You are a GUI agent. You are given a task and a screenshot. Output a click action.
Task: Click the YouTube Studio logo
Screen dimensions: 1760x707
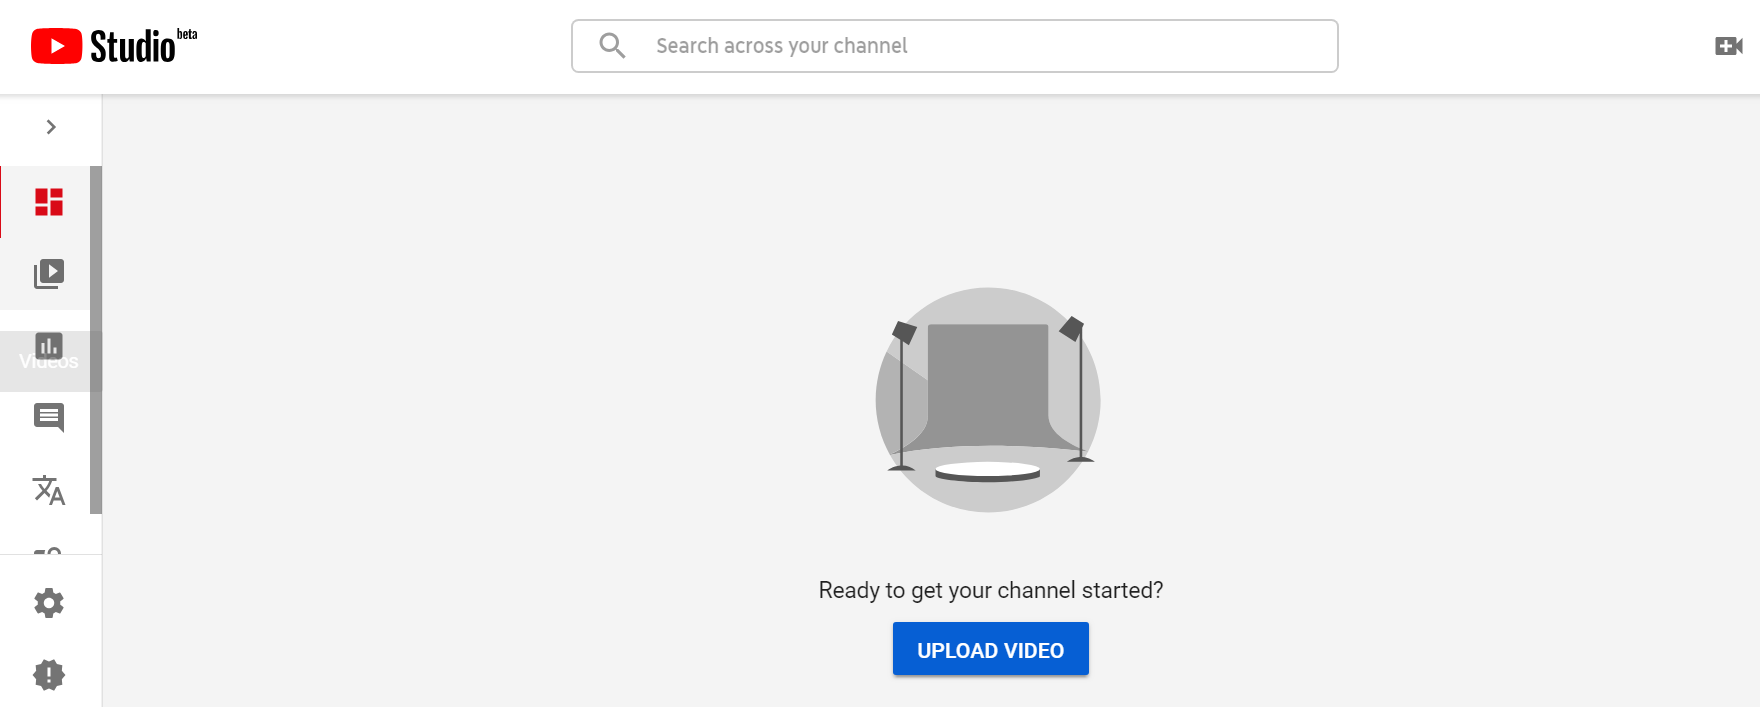coord(114,46)
